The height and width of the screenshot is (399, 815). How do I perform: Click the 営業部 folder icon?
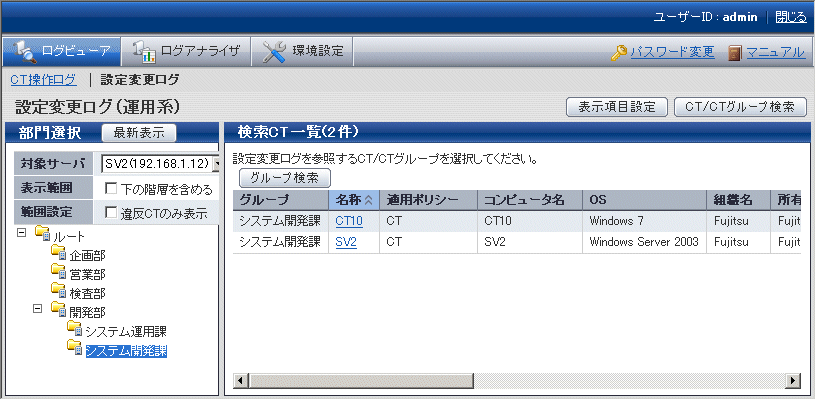pyautogui.click(x=59, y=272)
